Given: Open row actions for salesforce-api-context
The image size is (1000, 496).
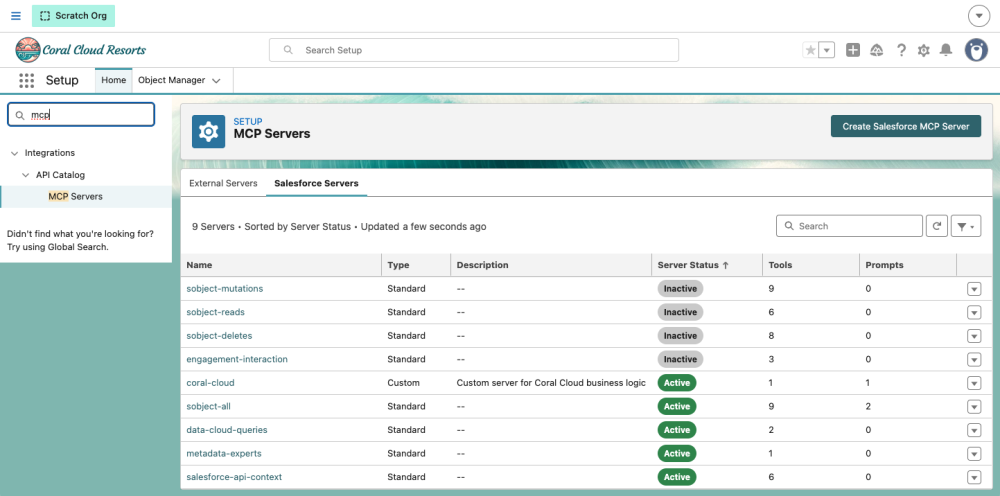Looking at the screenshot, I should point(973,478).
